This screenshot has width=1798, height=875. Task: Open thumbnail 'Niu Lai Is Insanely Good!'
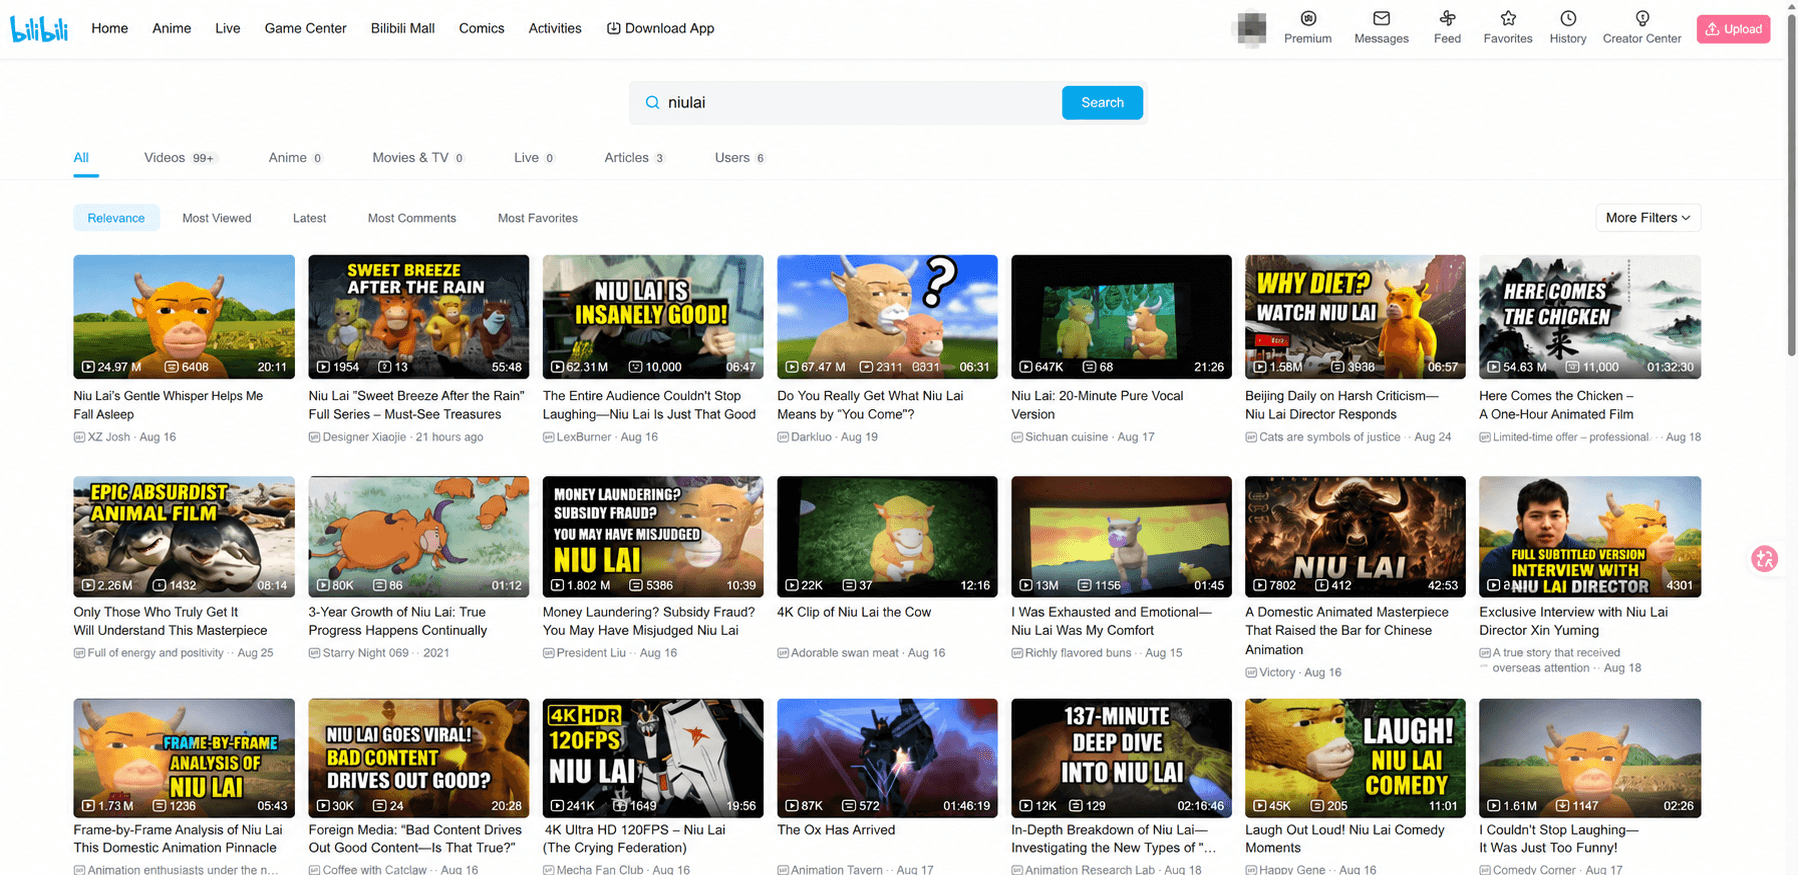pyautogui.click(x=653, y=317)
